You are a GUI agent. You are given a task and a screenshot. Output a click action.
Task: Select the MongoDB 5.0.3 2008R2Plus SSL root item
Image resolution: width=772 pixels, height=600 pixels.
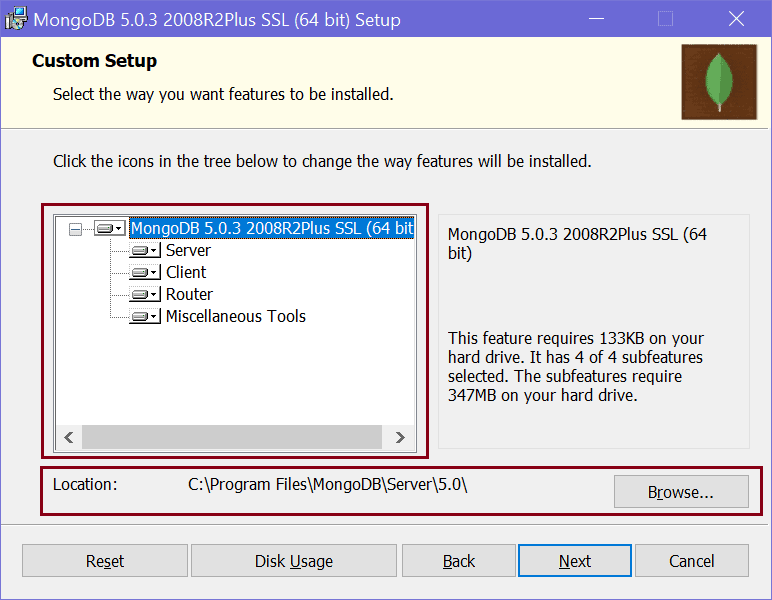[x=272, y=228]
